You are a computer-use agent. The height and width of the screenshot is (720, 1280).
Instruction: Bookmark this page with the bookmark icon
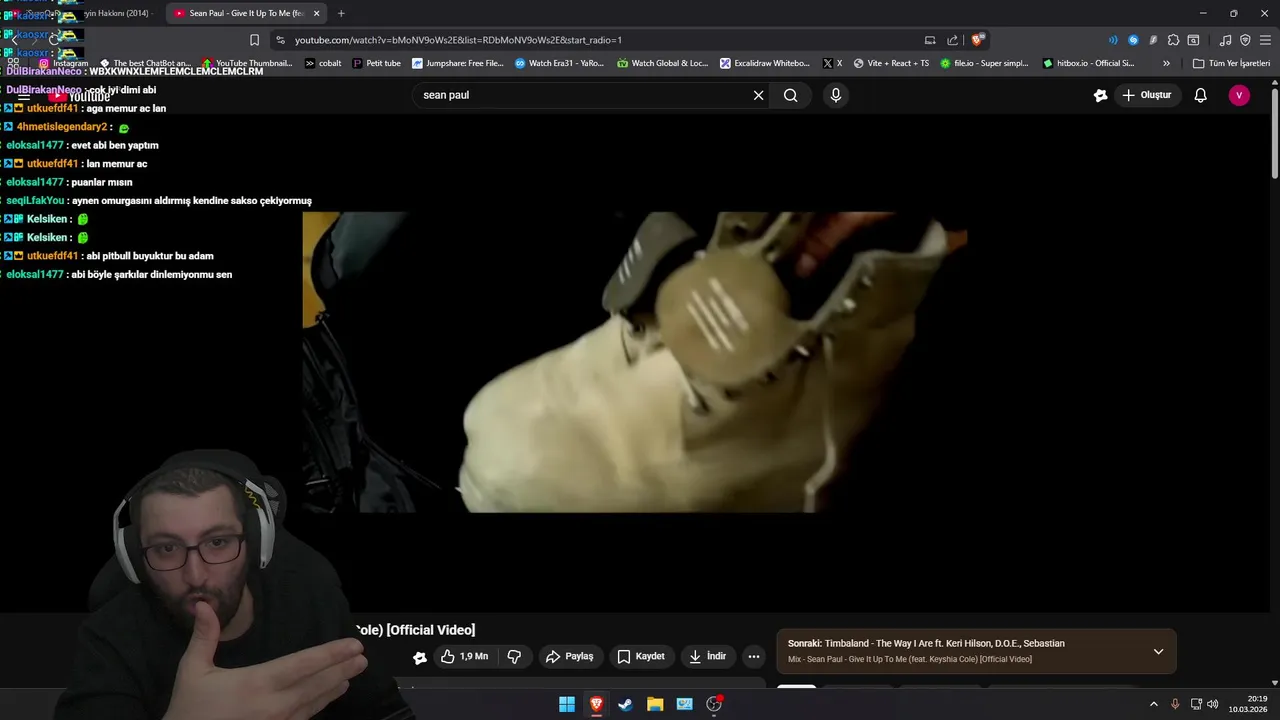pyautogui.click(x=254, y=40)
